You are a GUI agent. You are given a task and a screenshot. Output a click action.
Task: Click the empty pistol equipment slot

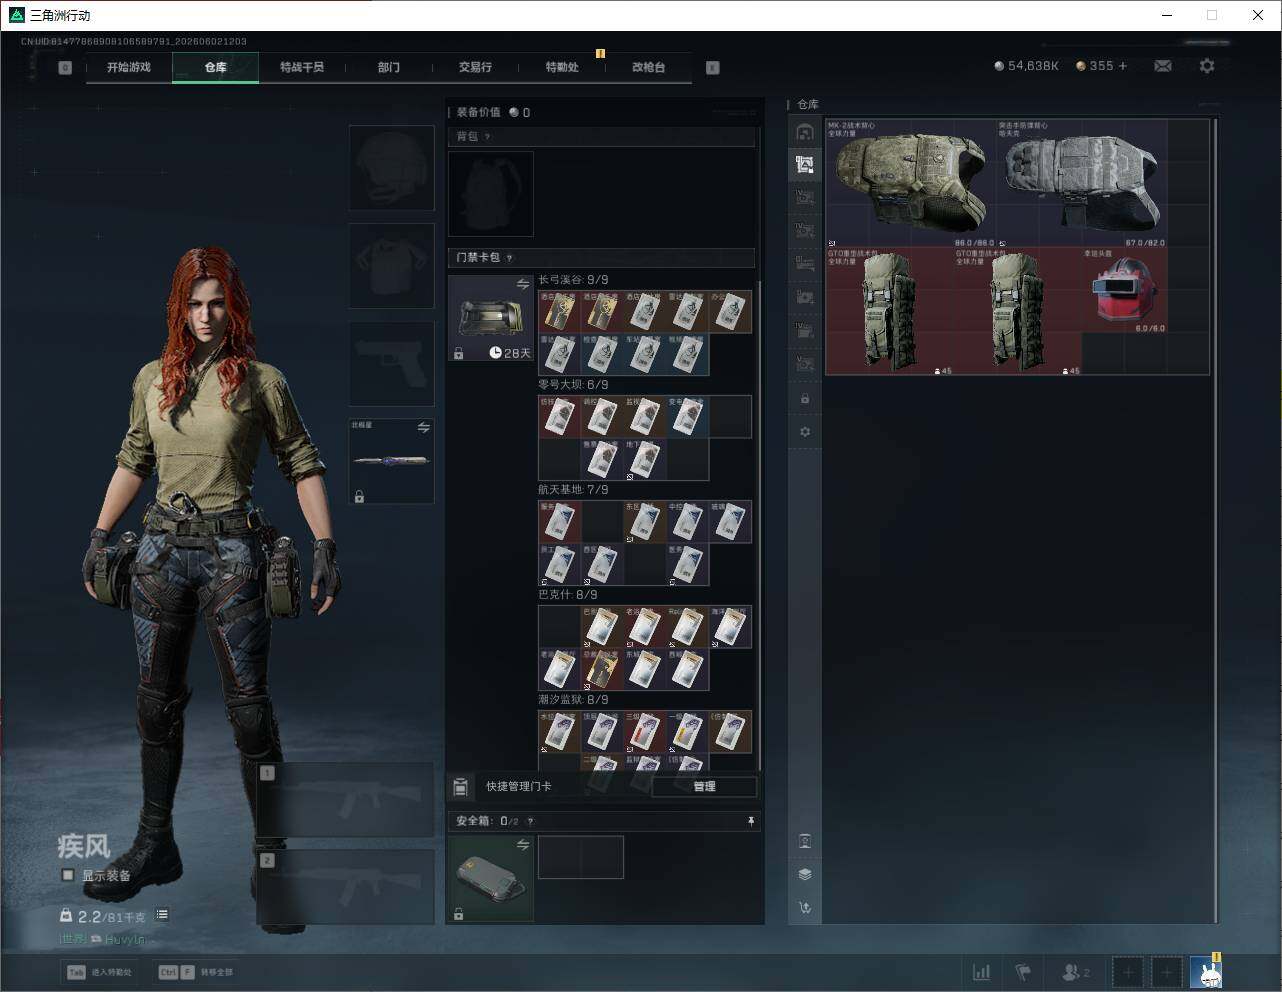coord(392,364)
